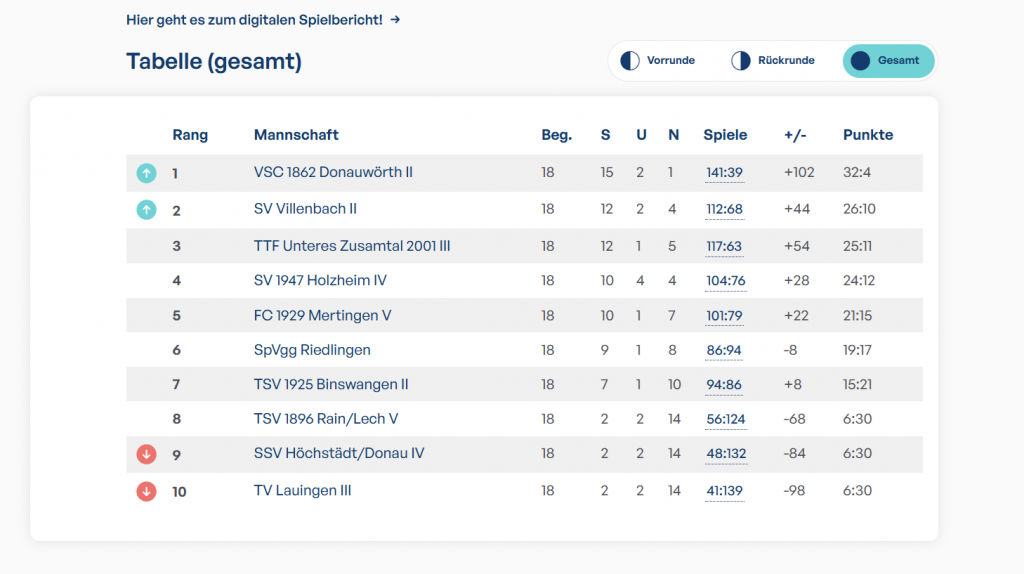The width and height of the screenshot is (1024, 574).
Task: Open team SV Villenbach II
Action: (x=305, y=209)
